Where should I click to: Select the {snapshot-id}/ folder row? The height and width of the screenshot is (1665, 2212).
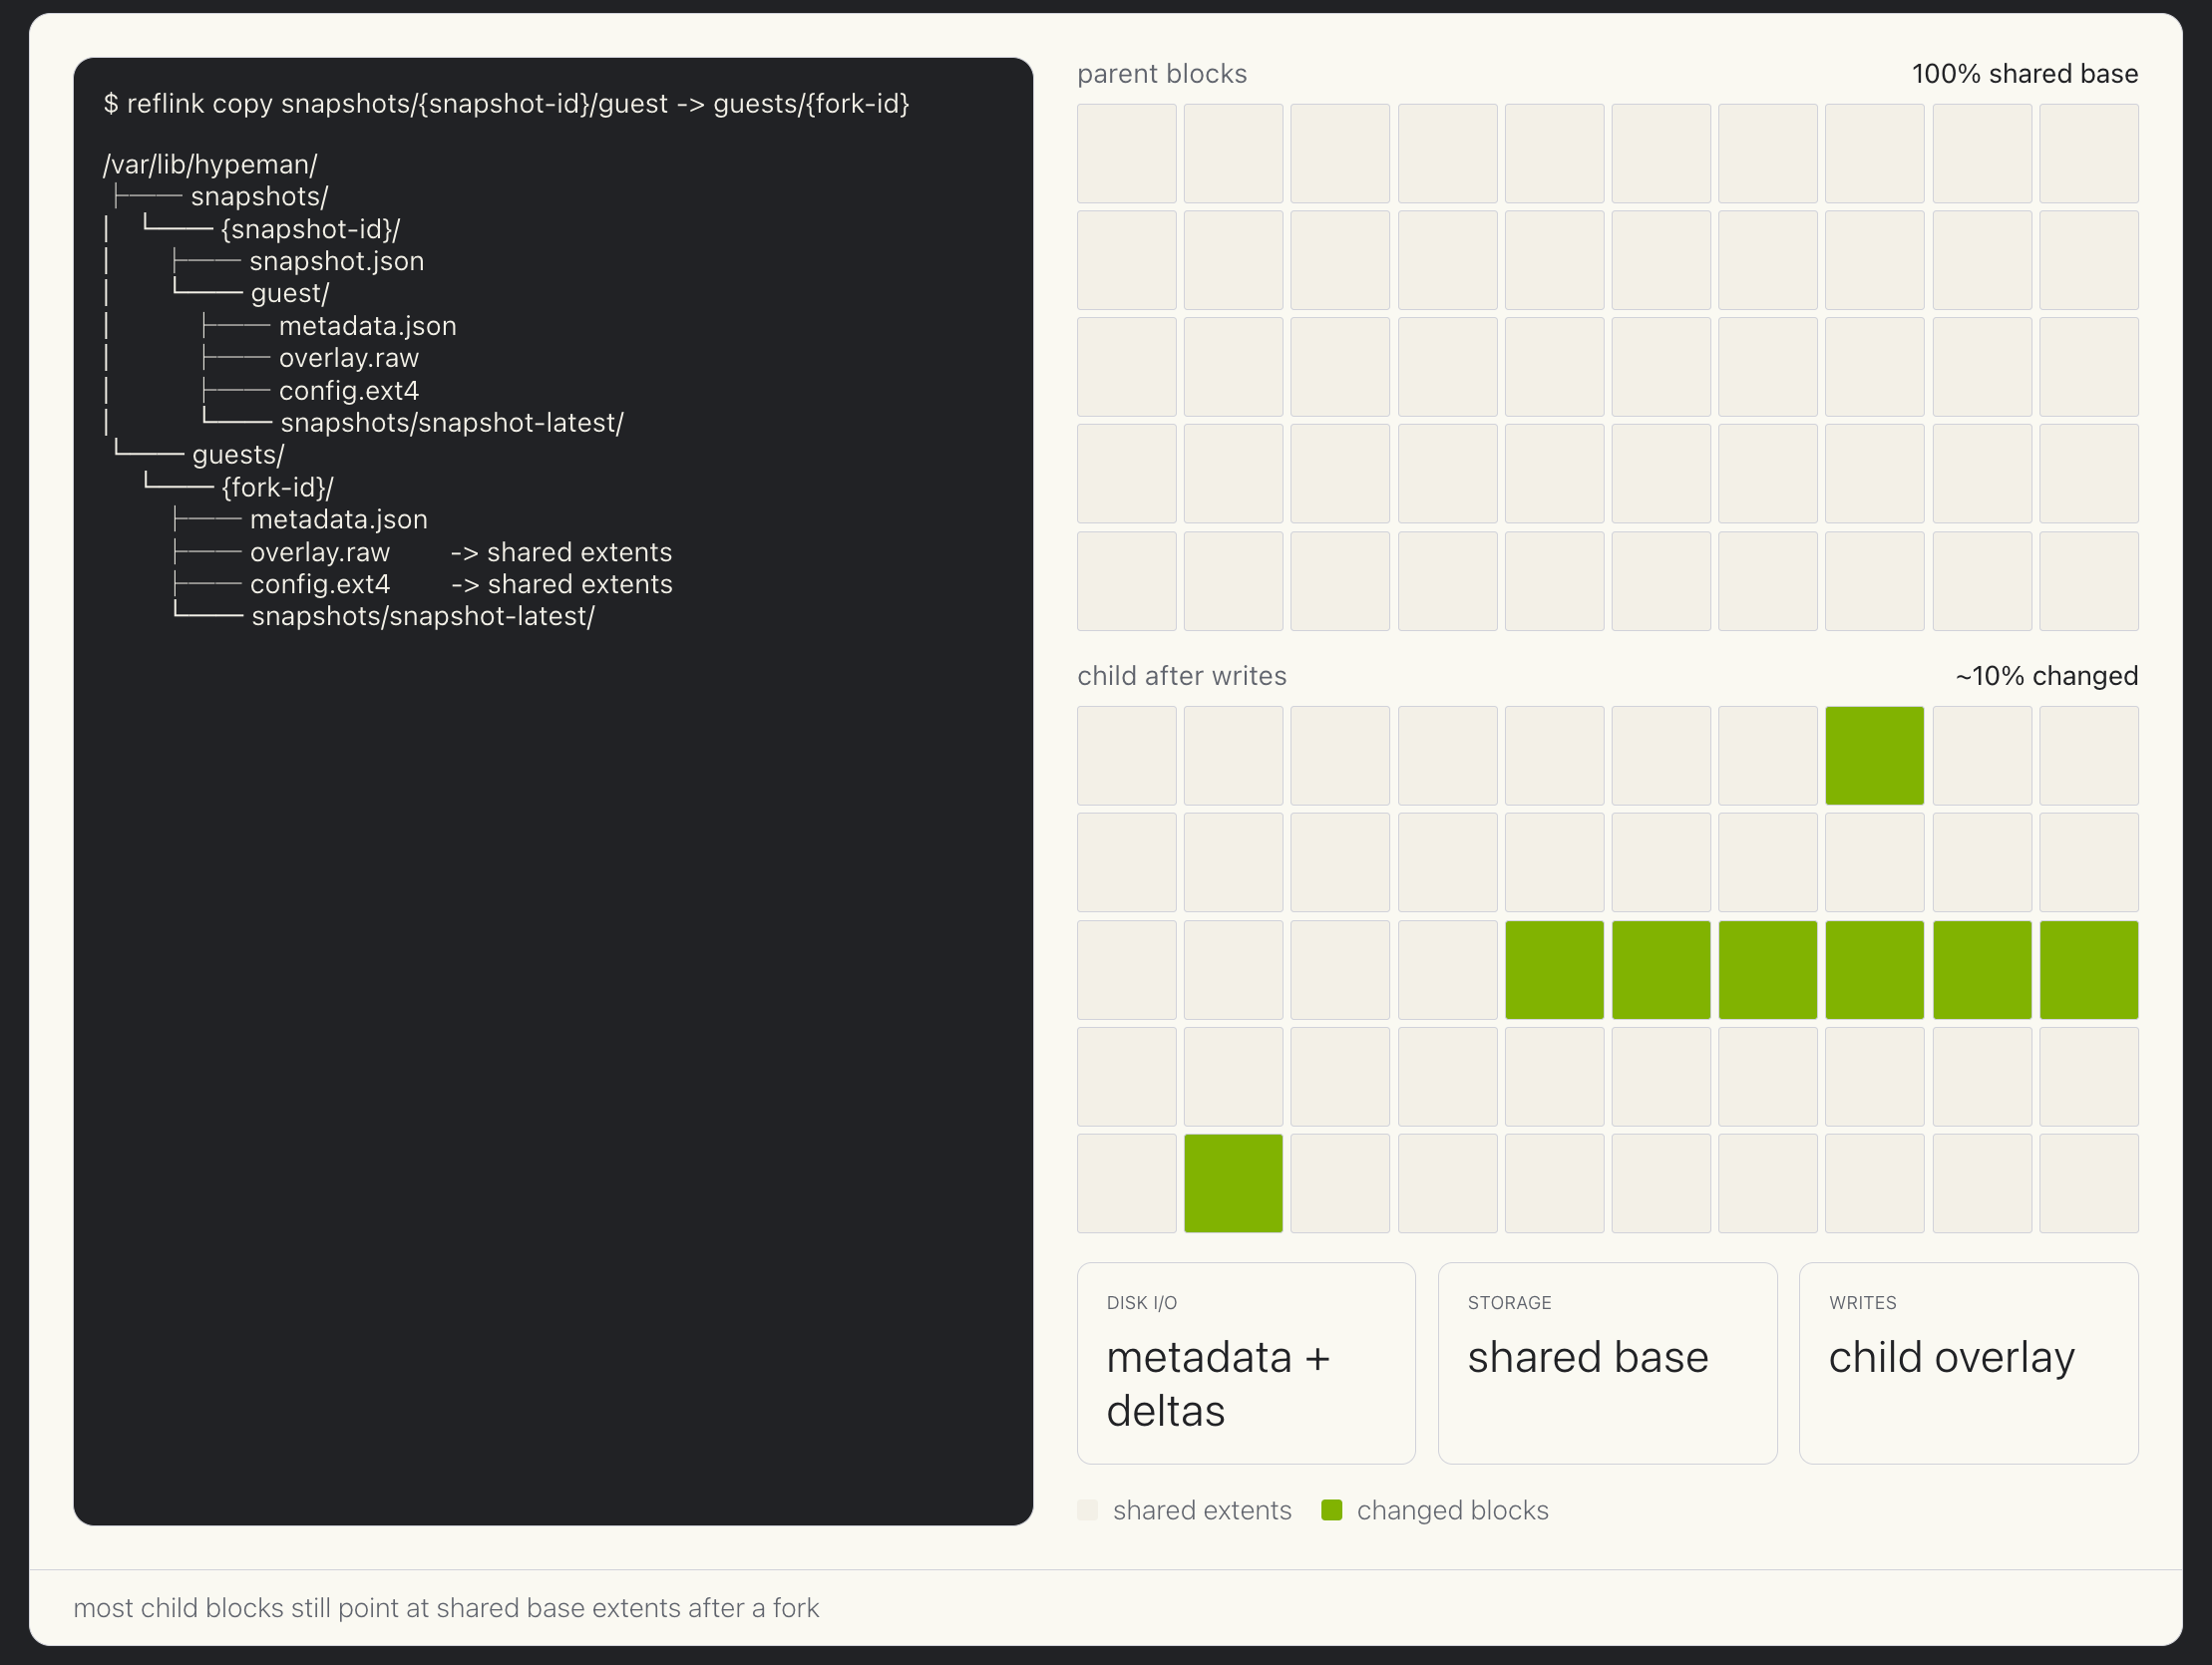(310, 229)
